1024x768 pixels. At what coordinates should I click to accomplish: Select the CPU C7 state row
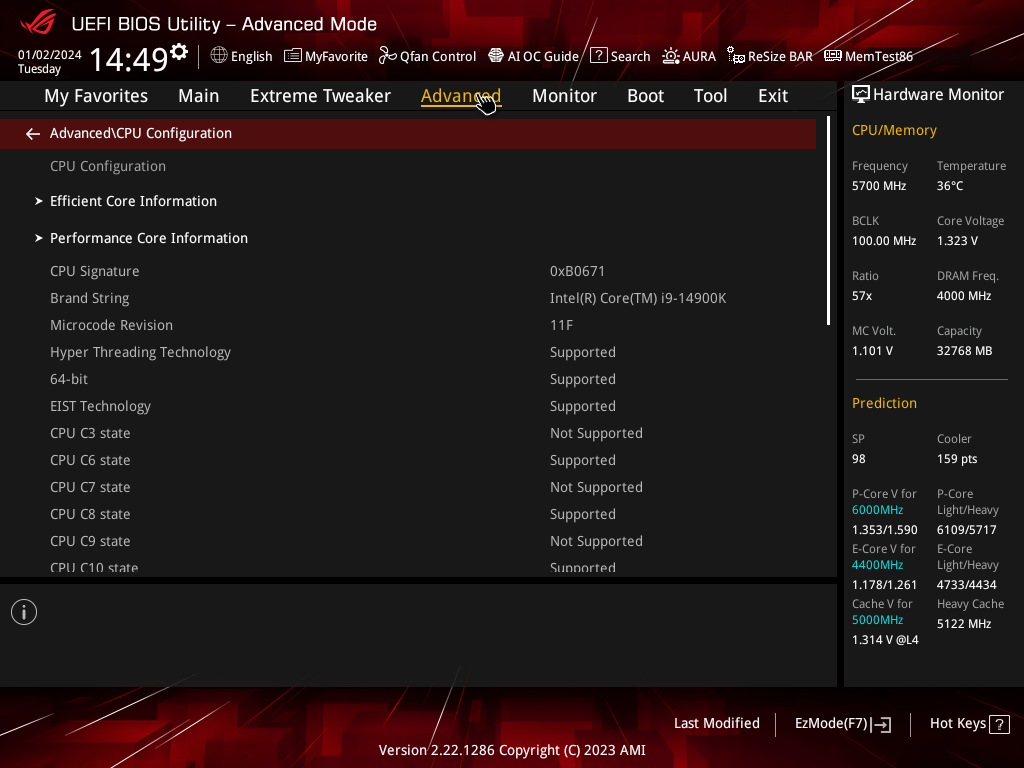[408, 487]
